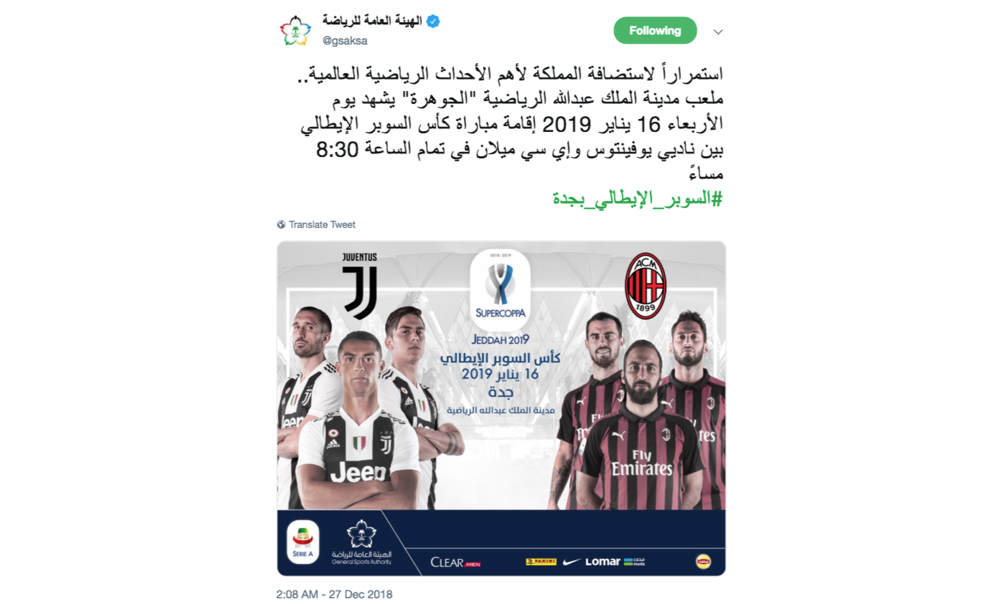Click the Arabic tweet text body

[x=512, y=123]
